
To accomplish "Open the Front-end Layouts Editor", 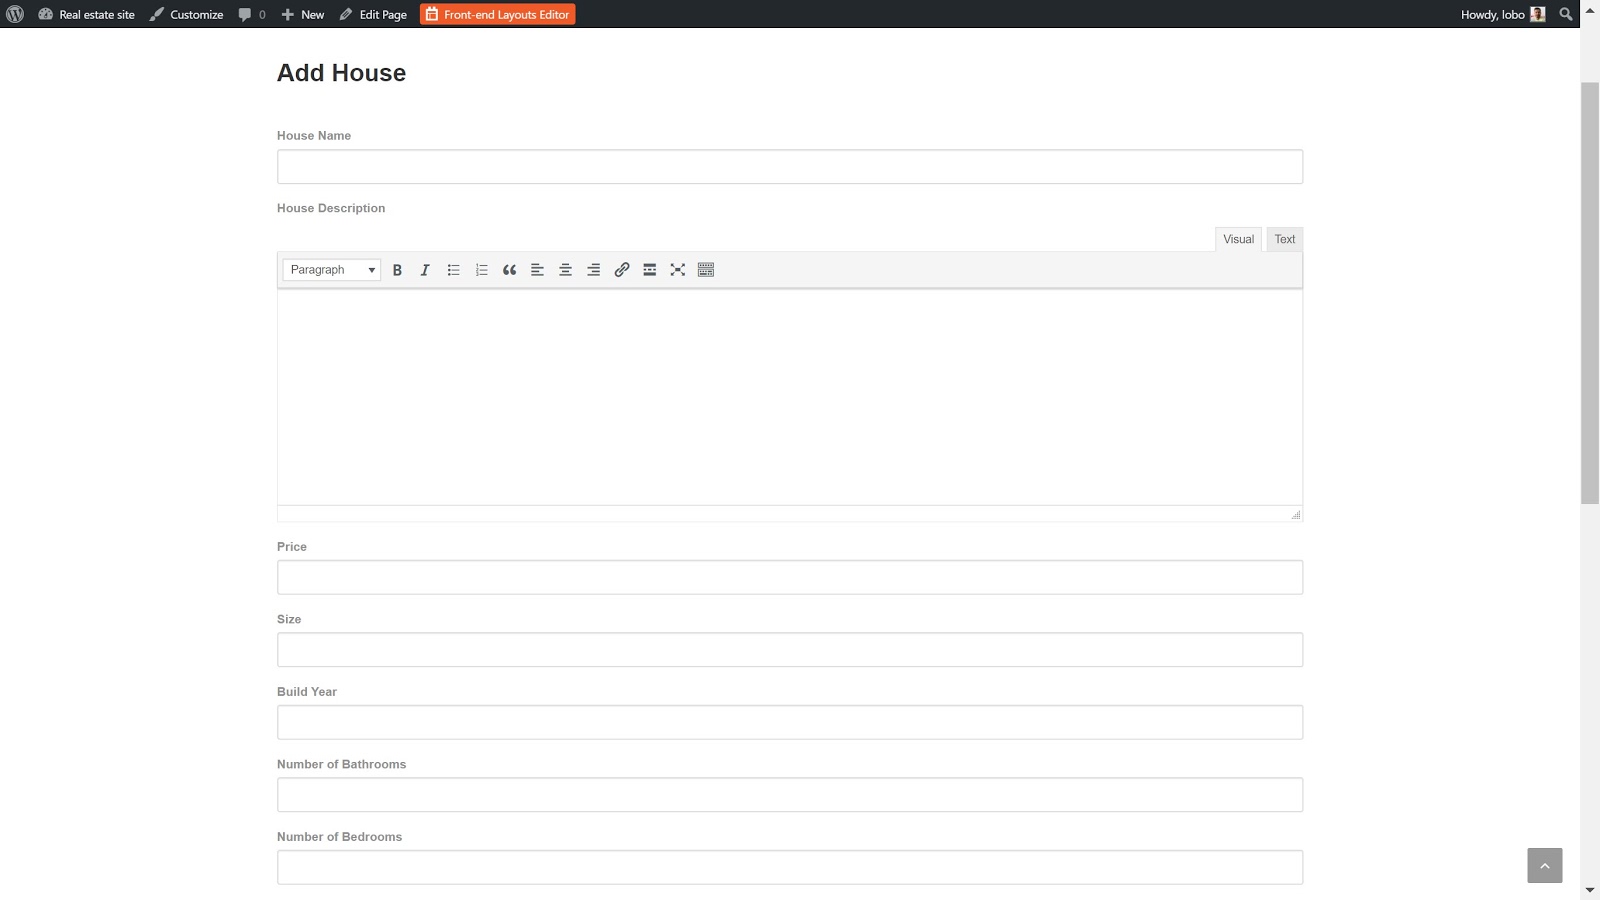I will 497,14.
